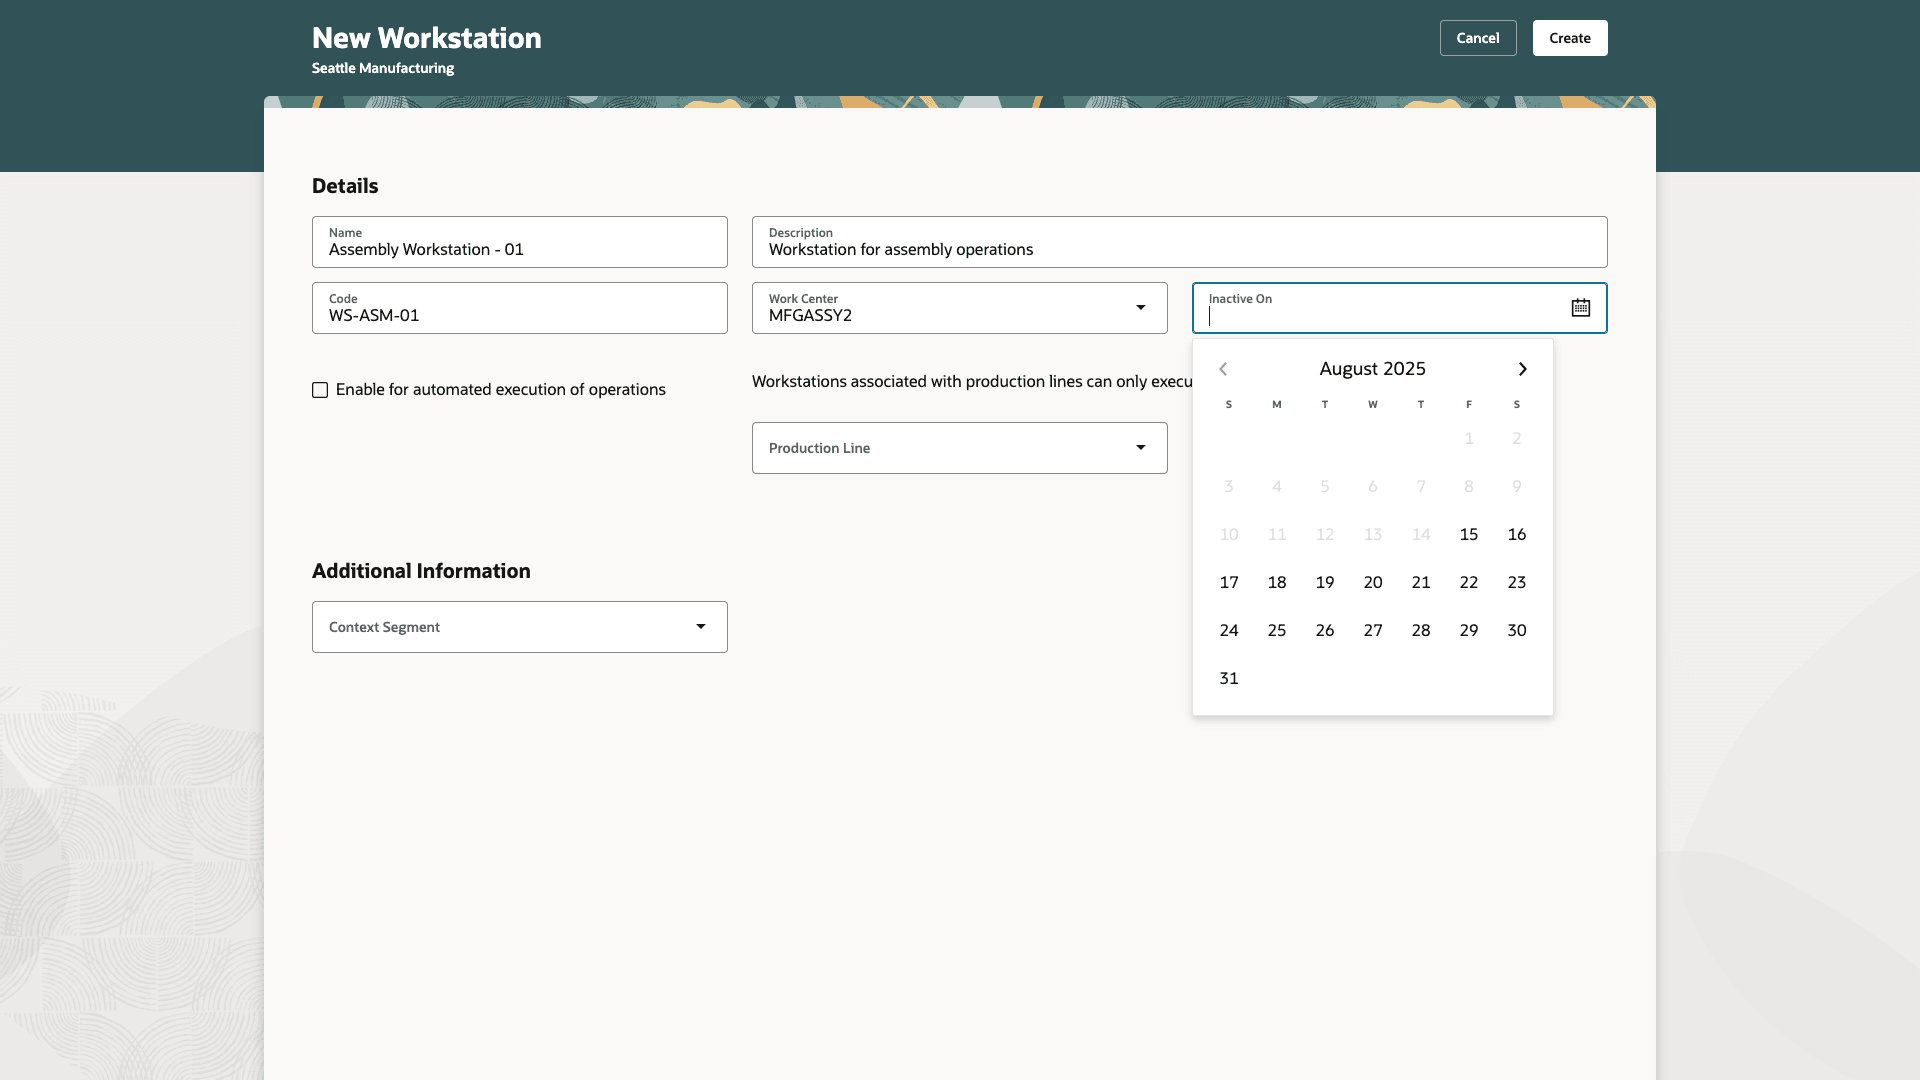This screenshot has height=1080, width=1920.
Task: Navigate to previous month using left chevron
Action: point(1222,368)
